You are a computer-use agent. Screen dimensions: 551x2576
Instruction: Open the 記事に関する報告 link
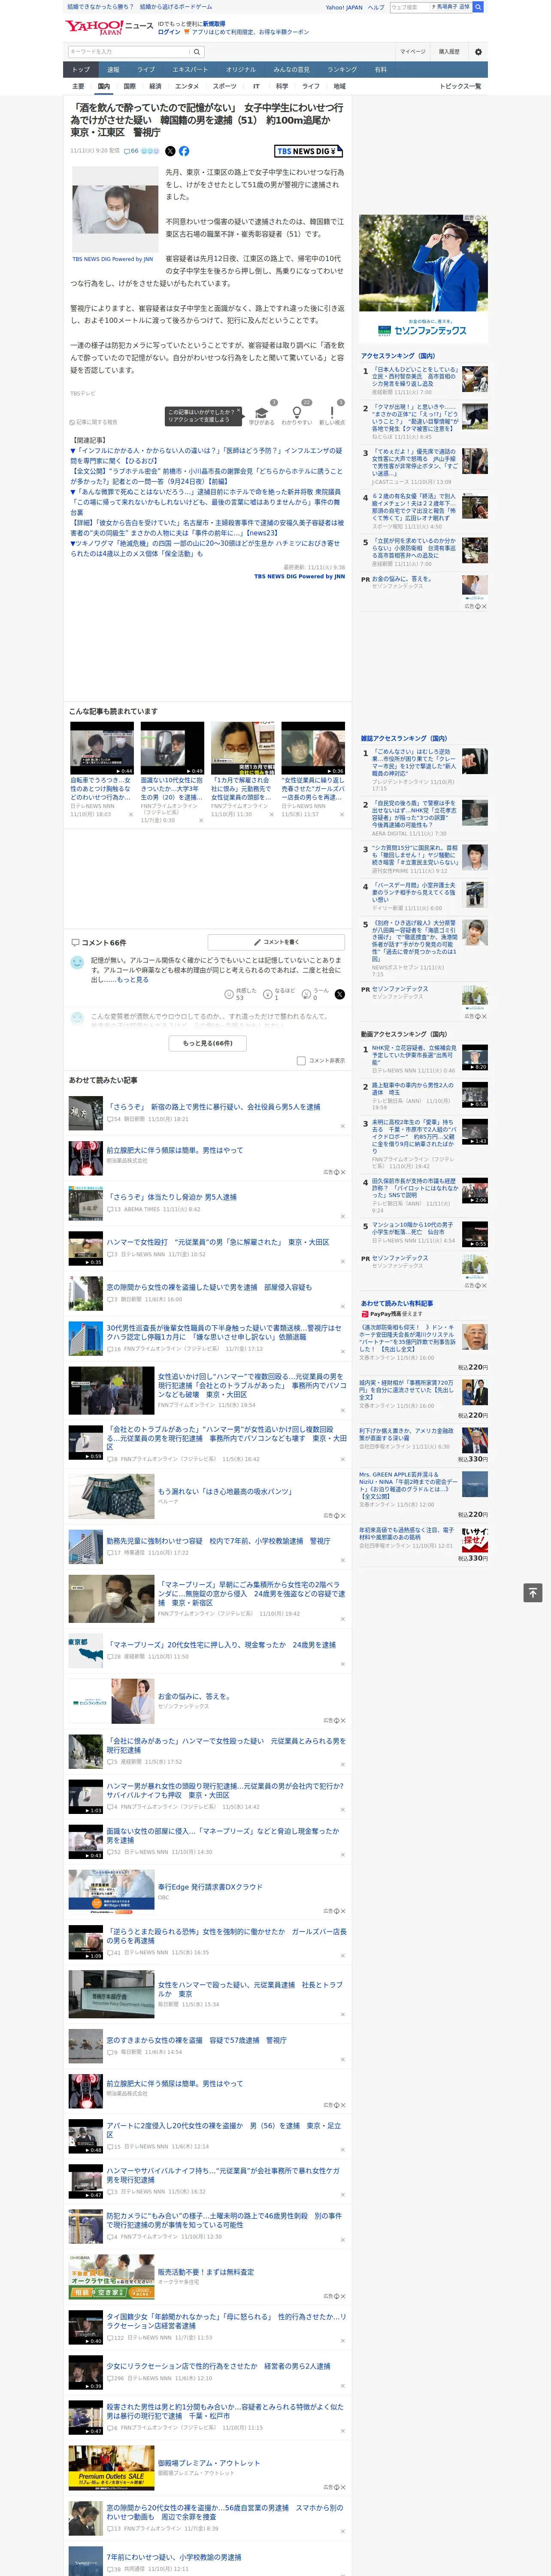click(94, 422)
